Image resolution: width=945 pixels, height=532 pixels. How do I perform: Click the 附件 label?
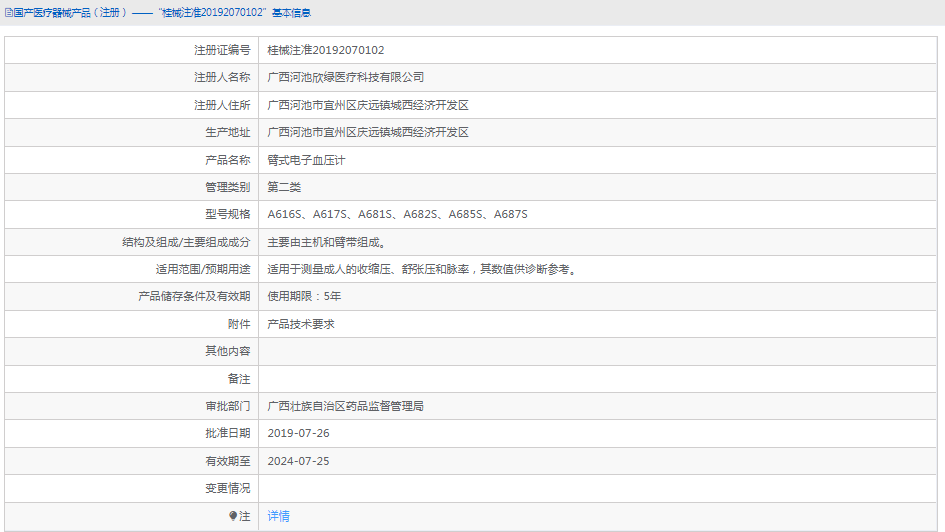click(239, 324)
